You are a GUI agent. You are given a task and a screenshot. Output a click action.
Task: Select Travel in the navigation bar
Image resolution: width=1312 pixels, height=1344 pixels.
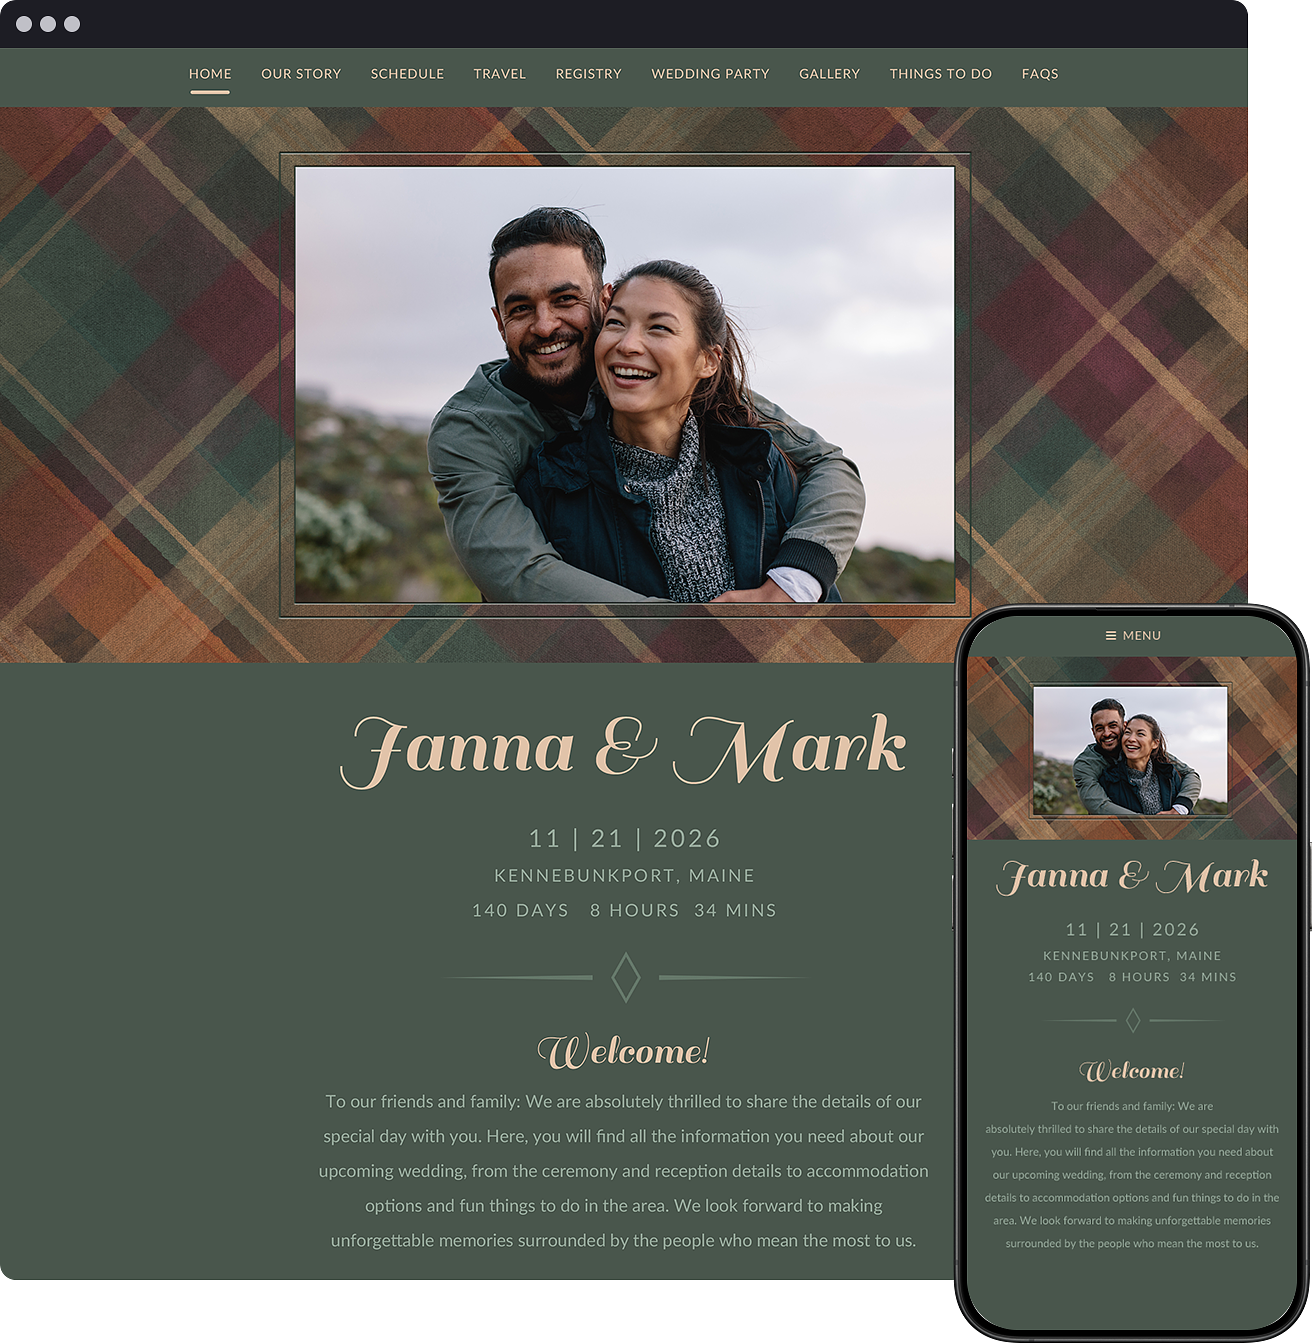(500, 74)
